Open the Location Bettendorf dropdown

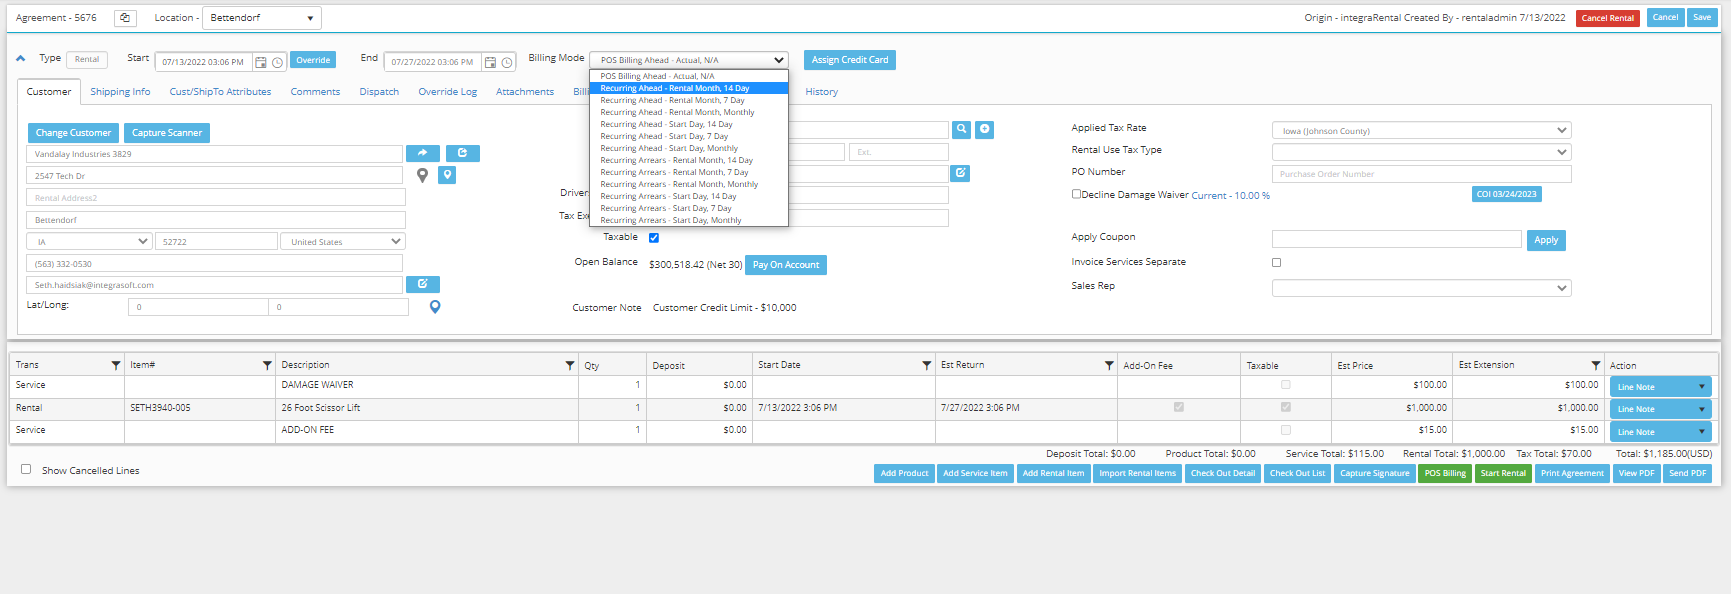(262, 18)
